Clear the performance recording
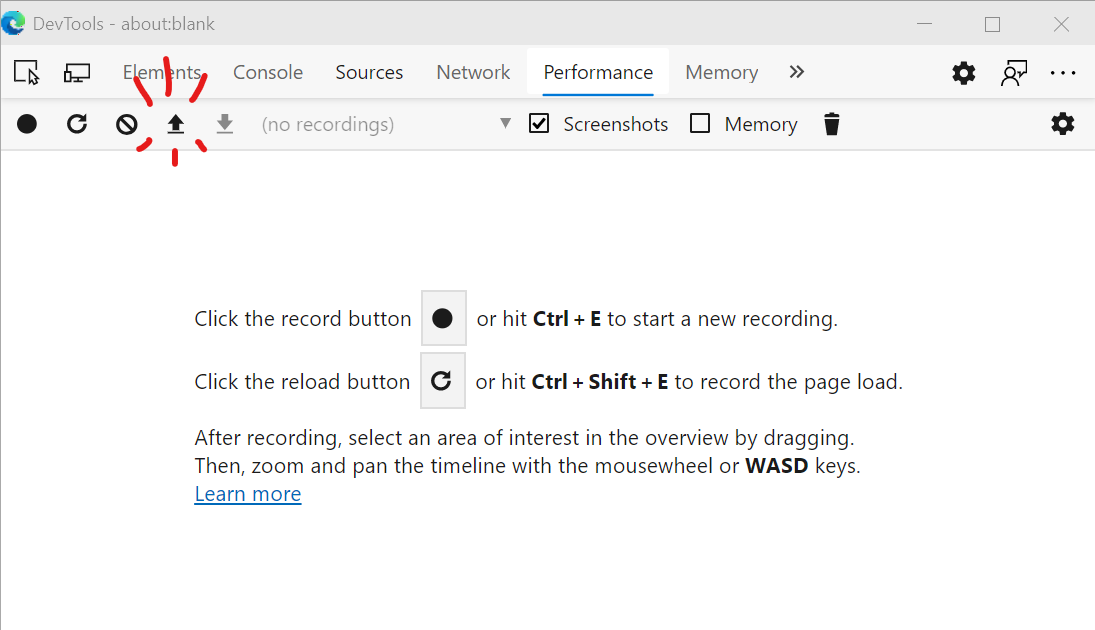 pyautogui.click(x=126, y=124)
